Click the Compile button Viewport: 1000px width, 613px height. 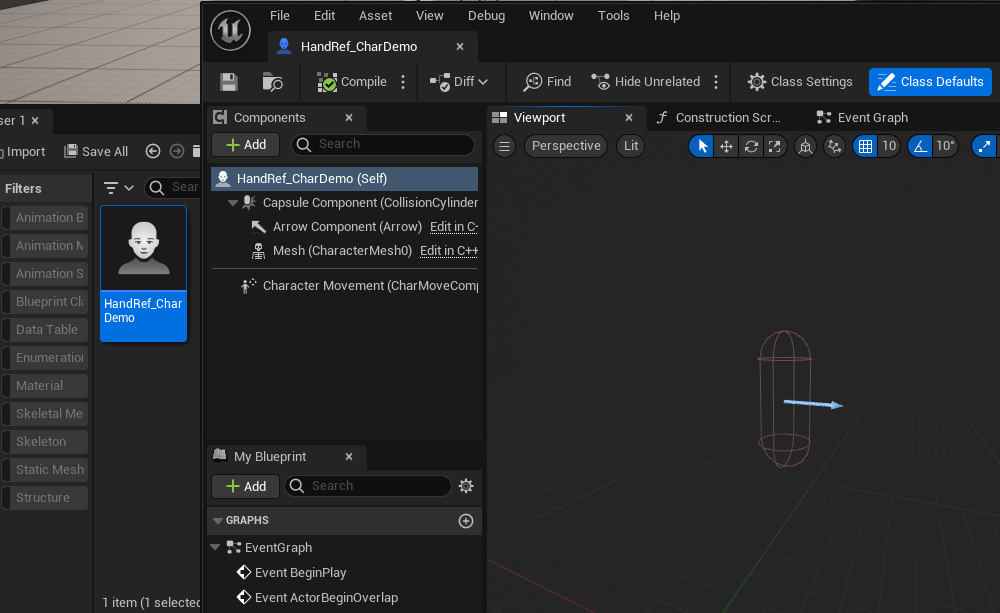pos(352,82)
